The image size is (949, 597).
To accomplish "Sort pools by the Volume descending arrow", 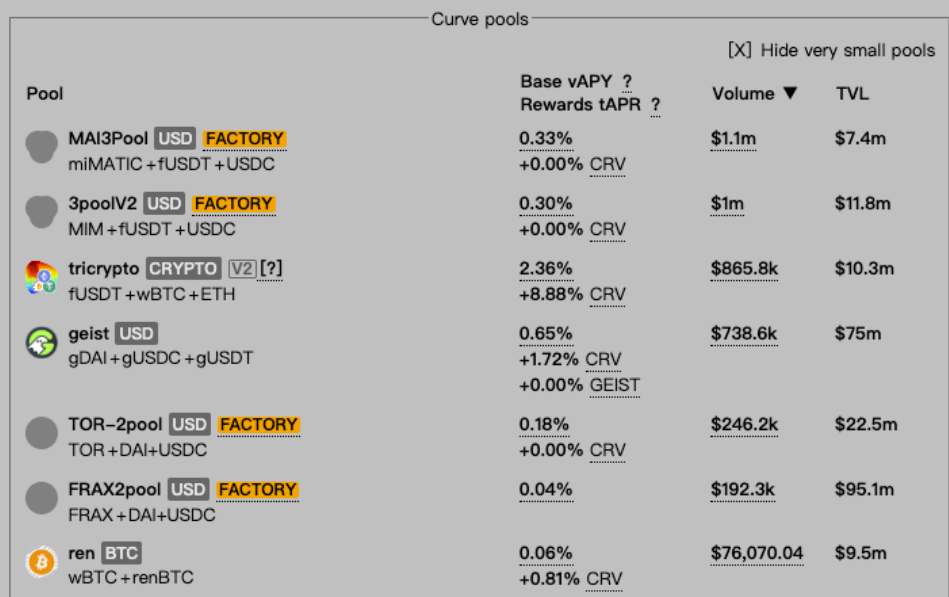I will [790, 93].
